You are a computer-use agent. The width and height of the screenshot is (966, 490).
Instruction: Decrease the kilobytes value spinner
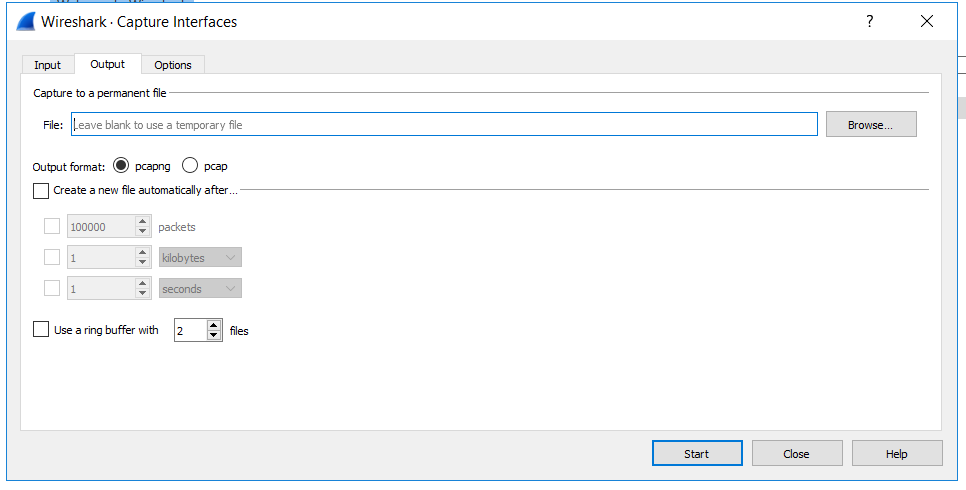143,263
